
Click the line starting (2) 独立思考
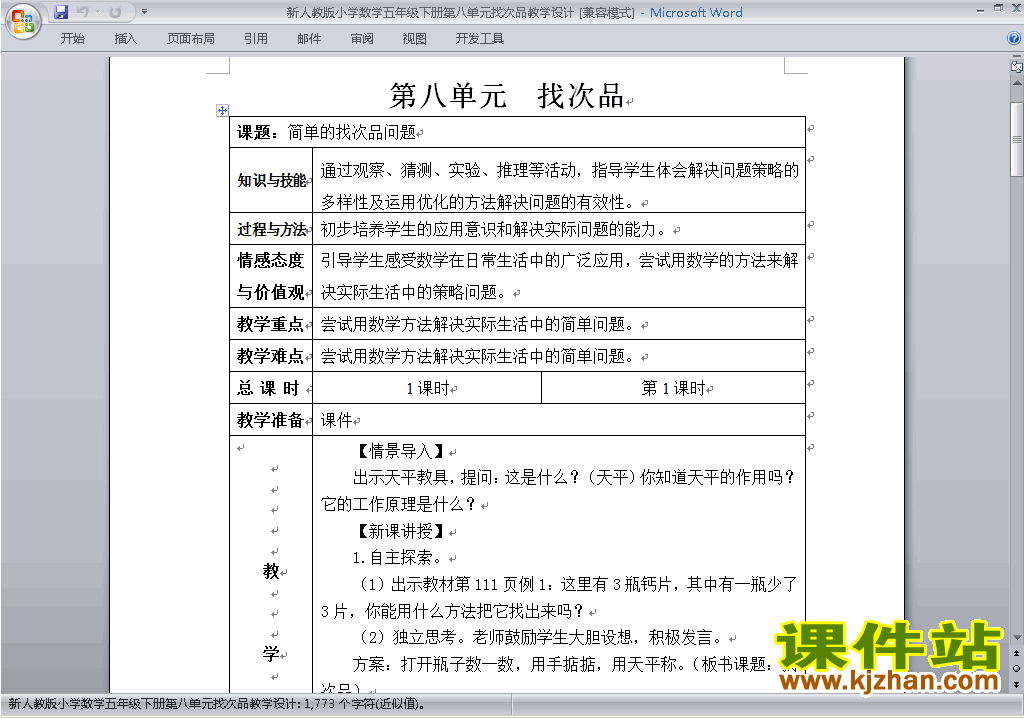[541, 637]
